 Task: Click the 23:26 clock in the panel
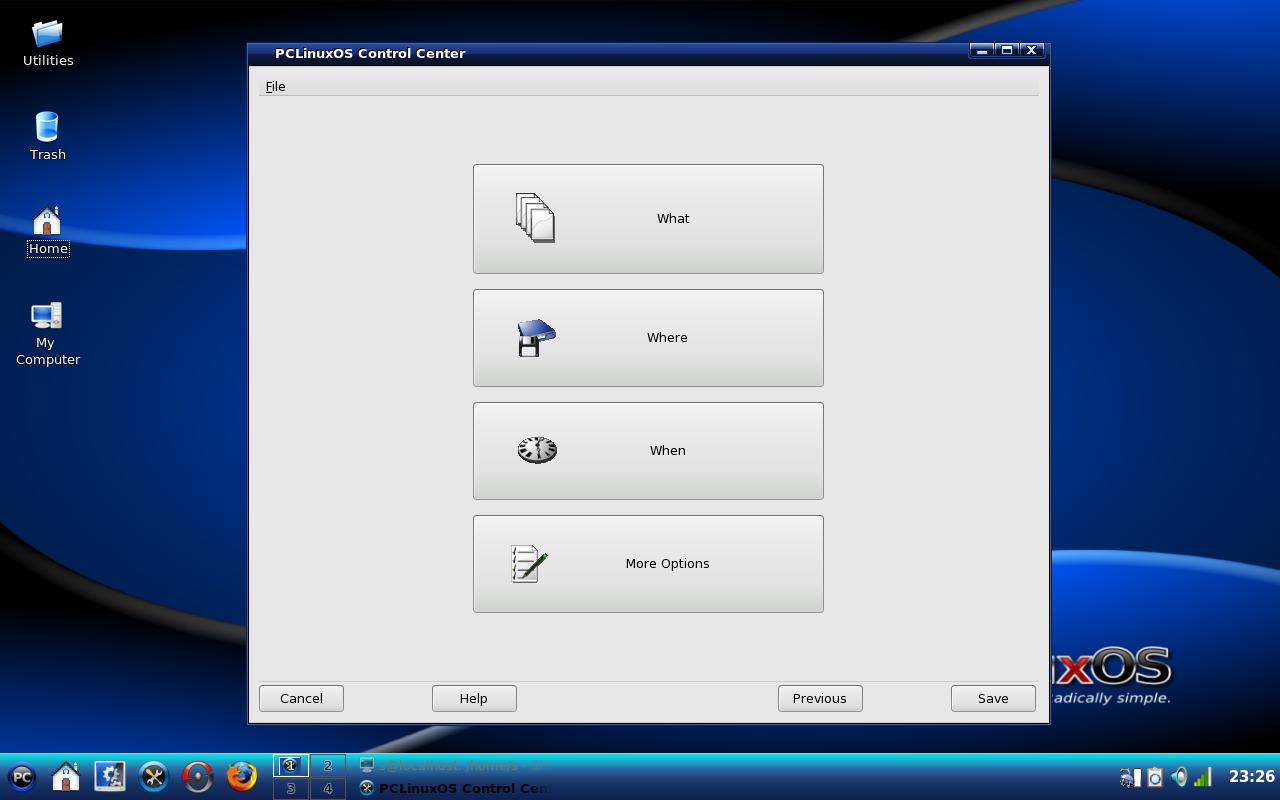tap(1251, 776)
